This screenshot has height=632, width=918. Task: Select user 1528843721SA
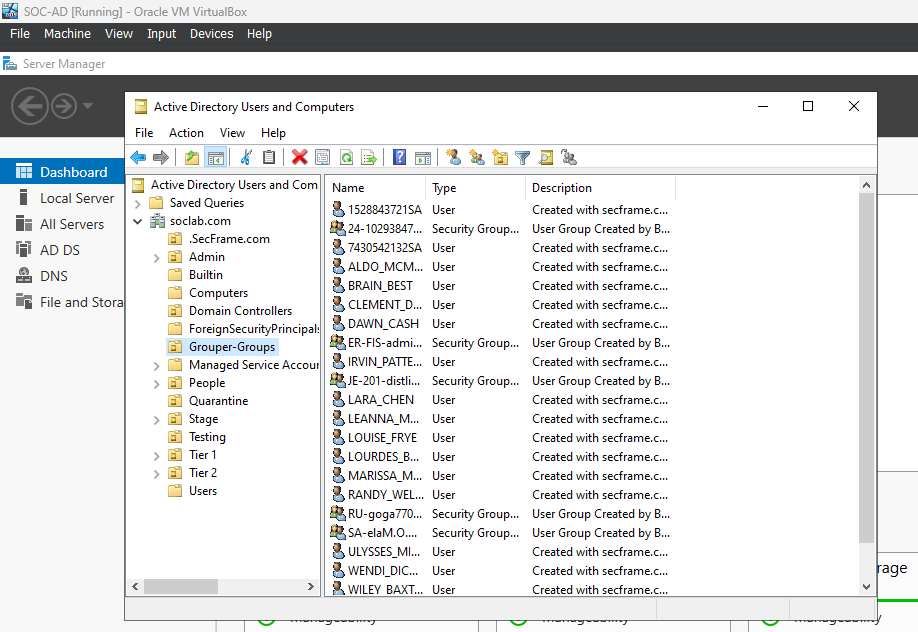[385, 210]
